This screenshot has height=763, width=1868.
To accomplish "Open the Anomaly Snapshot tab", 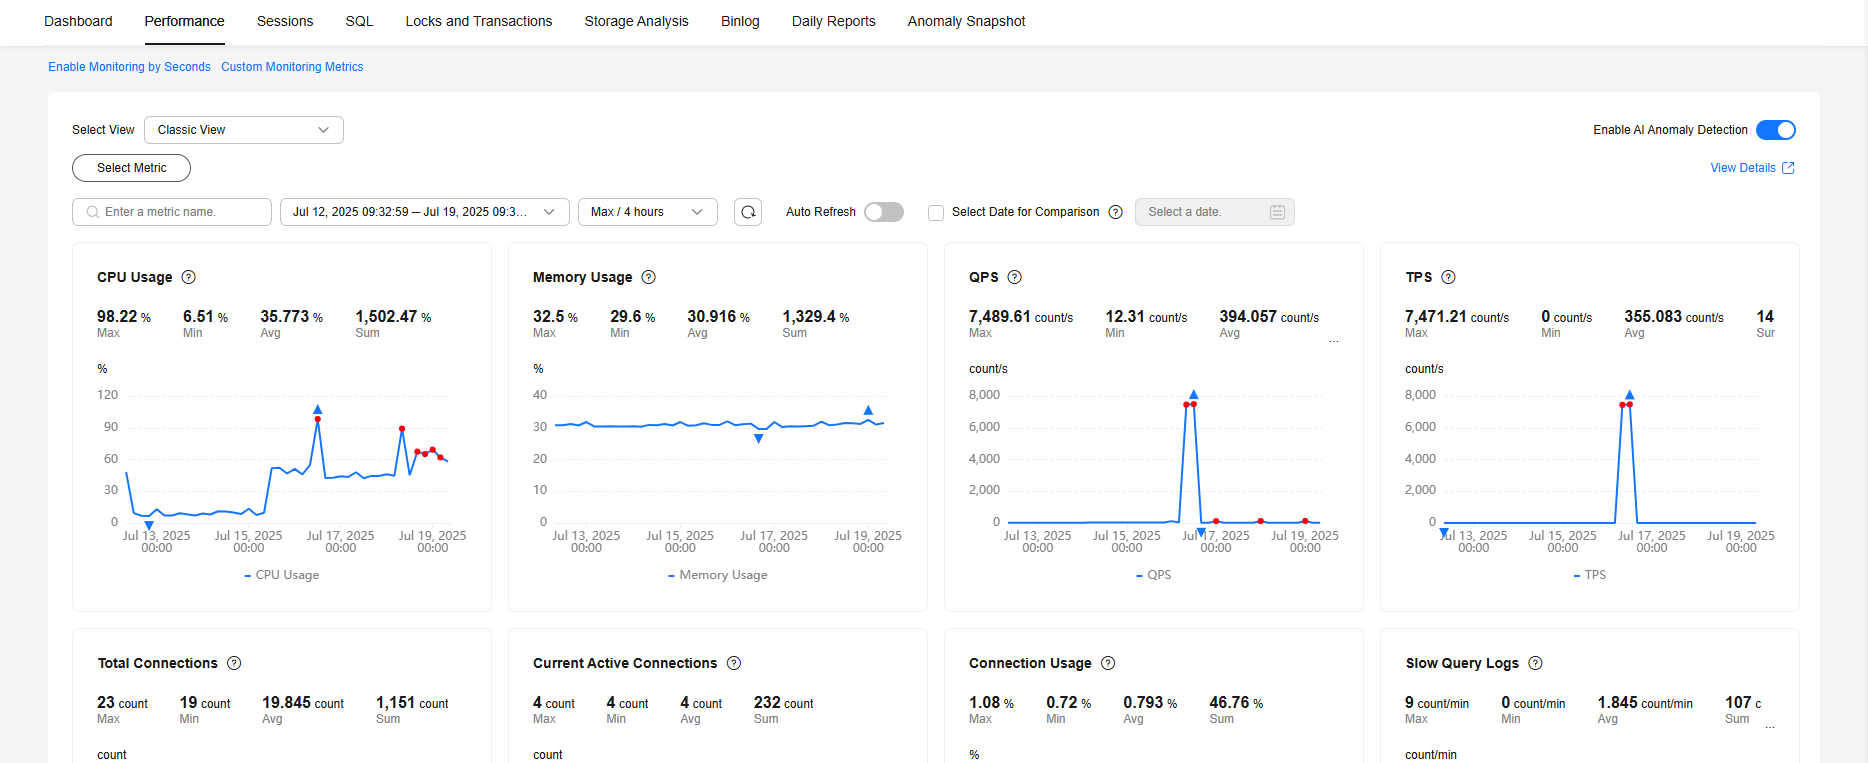I will pos(967,21).
